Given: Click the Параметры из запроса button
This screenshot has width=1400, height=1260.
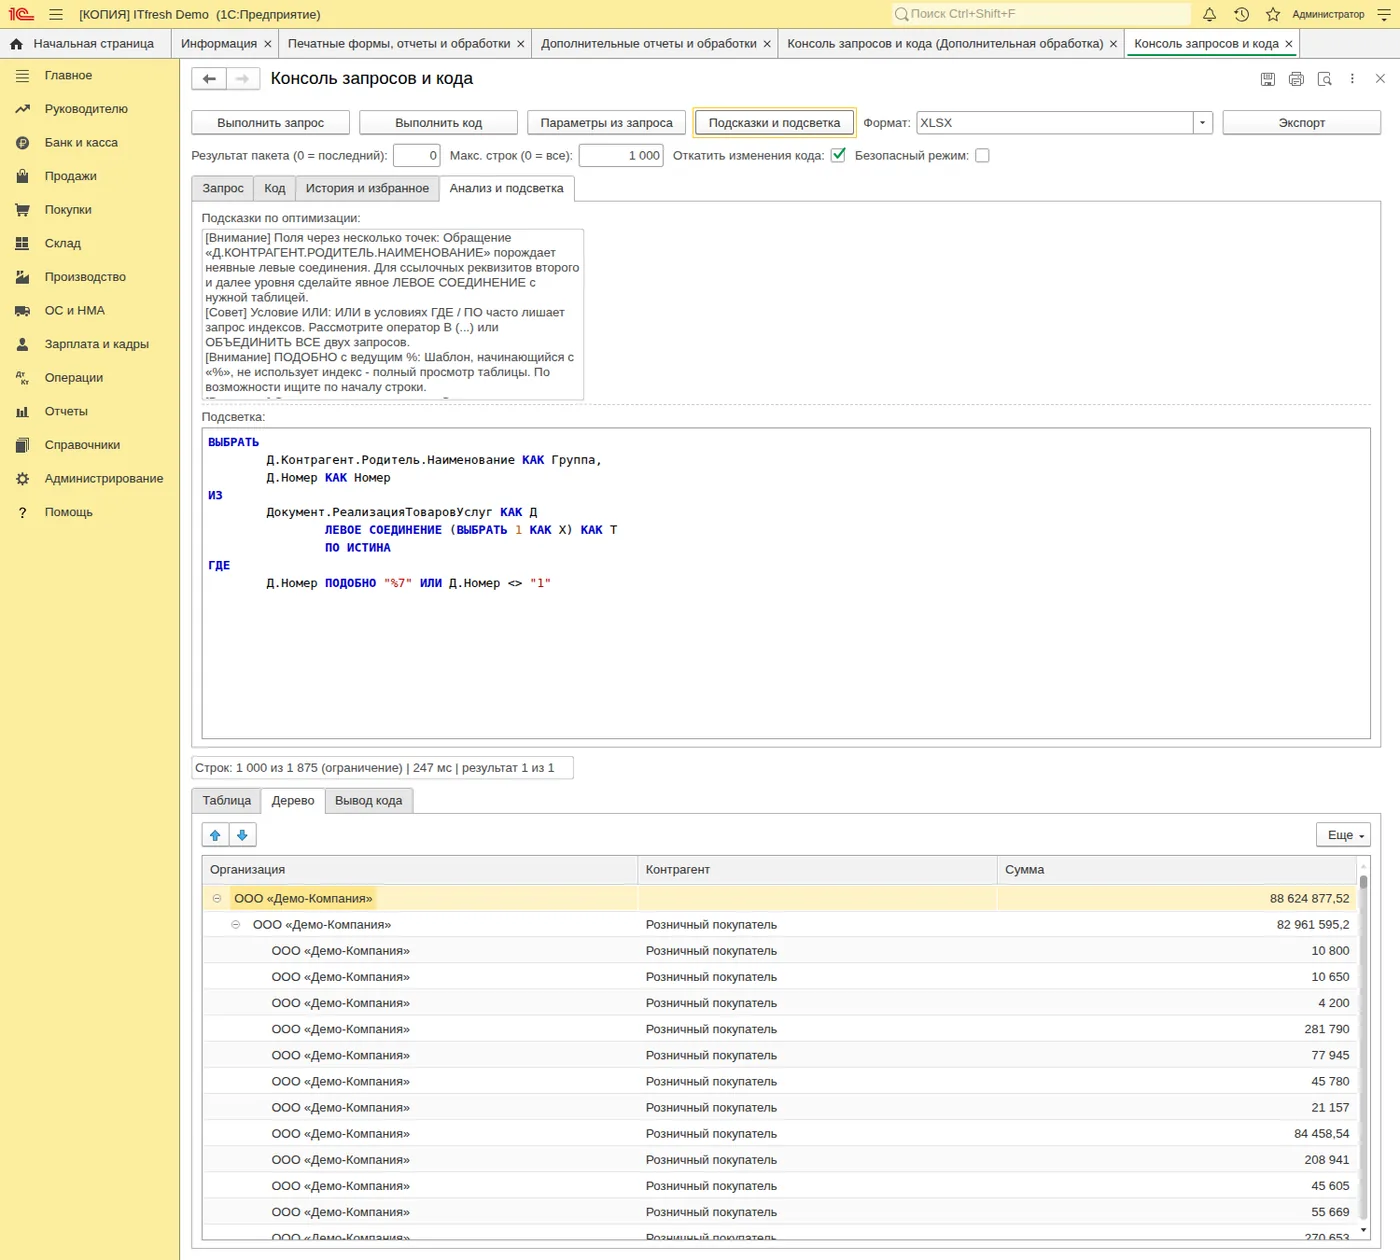Looking at the screenshot, I should click(x=606, y=122).
